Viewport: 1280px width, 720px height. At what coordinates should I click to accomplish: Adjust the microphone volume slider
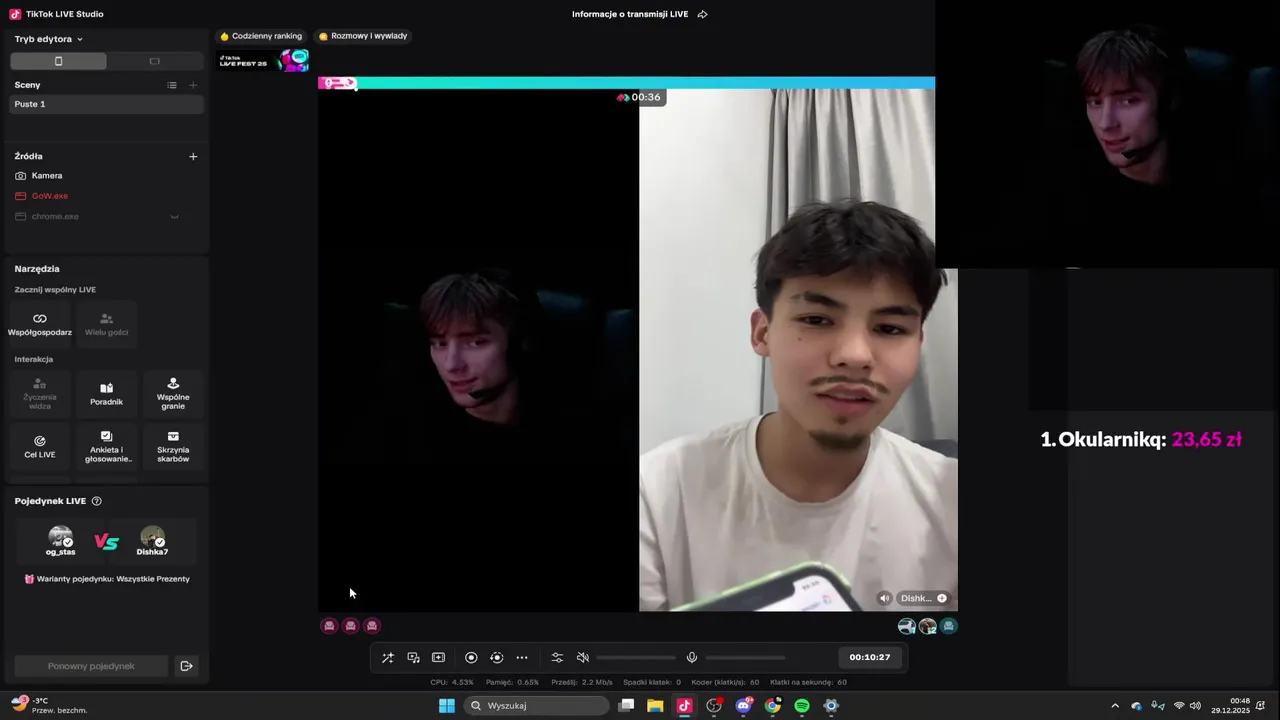click(x=745, y=657)
